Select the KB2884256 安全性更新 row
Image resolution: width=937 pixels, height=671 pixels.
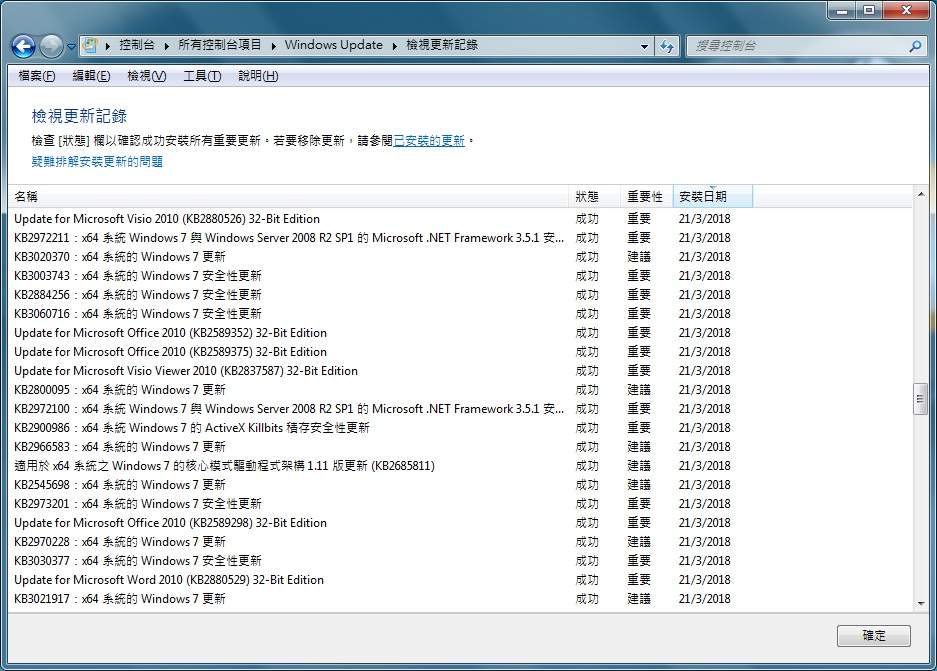click(460, 295)
